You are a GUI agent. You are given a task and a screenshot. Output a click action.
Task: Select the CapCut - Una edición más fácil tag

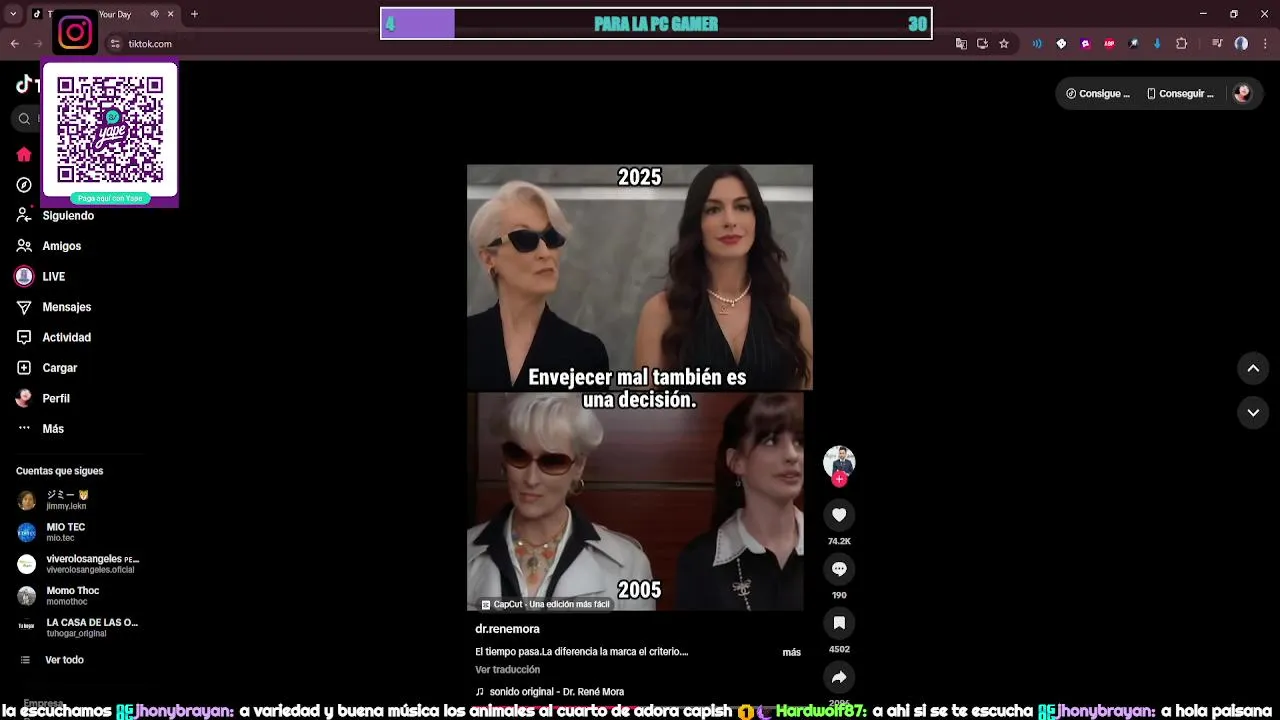click(545, 604)
